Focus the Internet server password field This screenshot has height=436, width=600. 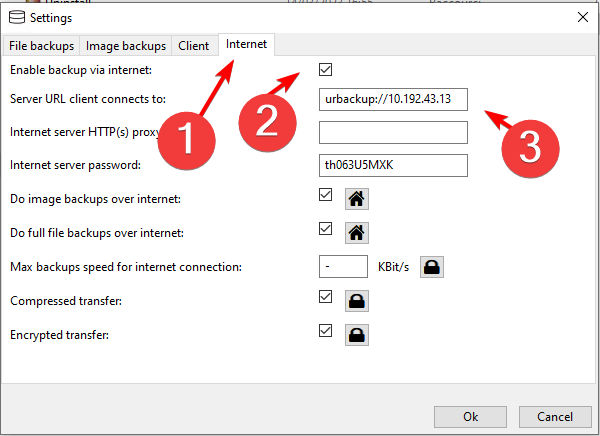[x=393, y=166]
